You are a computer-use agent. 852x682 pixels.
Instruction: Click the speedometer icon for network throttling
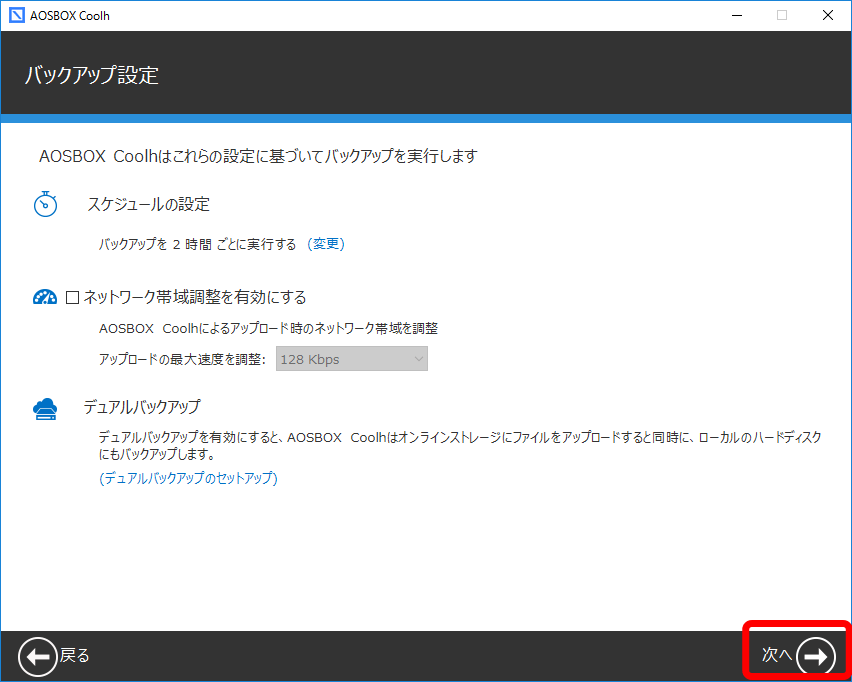pyautogui.click(x=45, y=297)
